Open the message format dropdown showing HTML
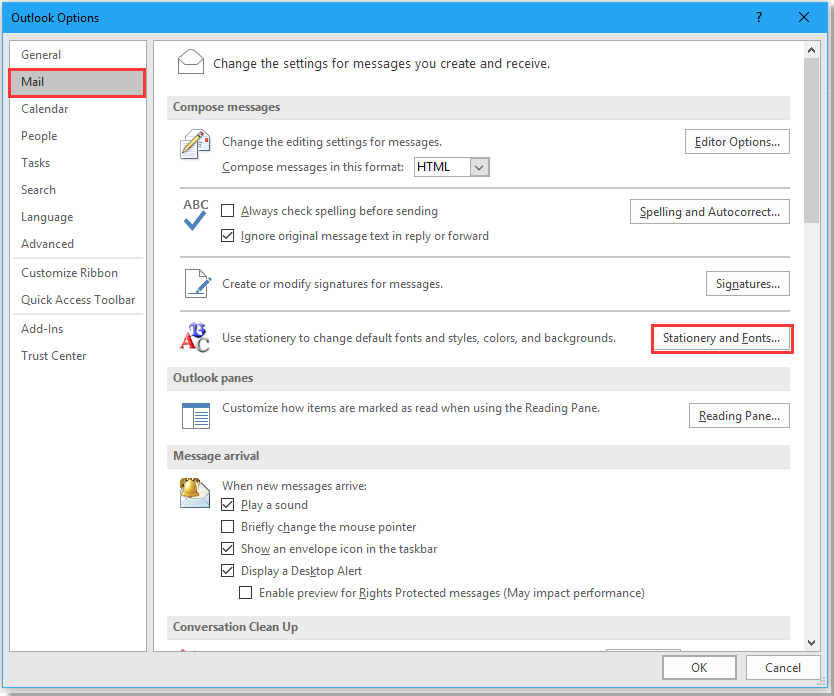834x696 pixels. click(x=481, y=167)
